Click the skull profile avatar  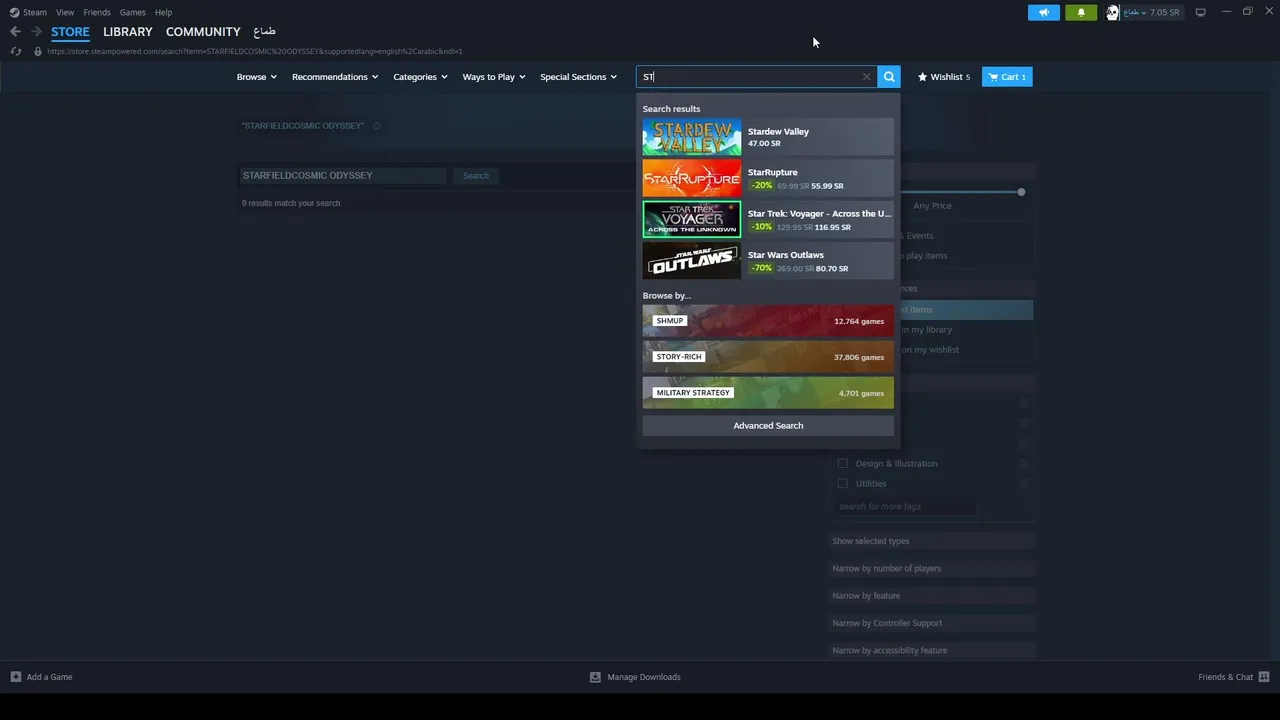1112,12
